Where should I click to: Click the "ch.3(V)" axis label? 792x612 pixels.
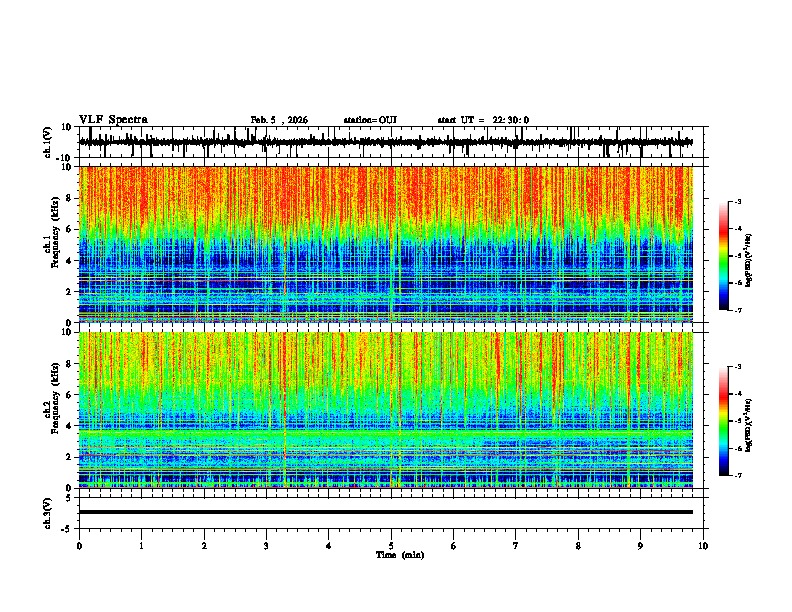coord(48,514)
